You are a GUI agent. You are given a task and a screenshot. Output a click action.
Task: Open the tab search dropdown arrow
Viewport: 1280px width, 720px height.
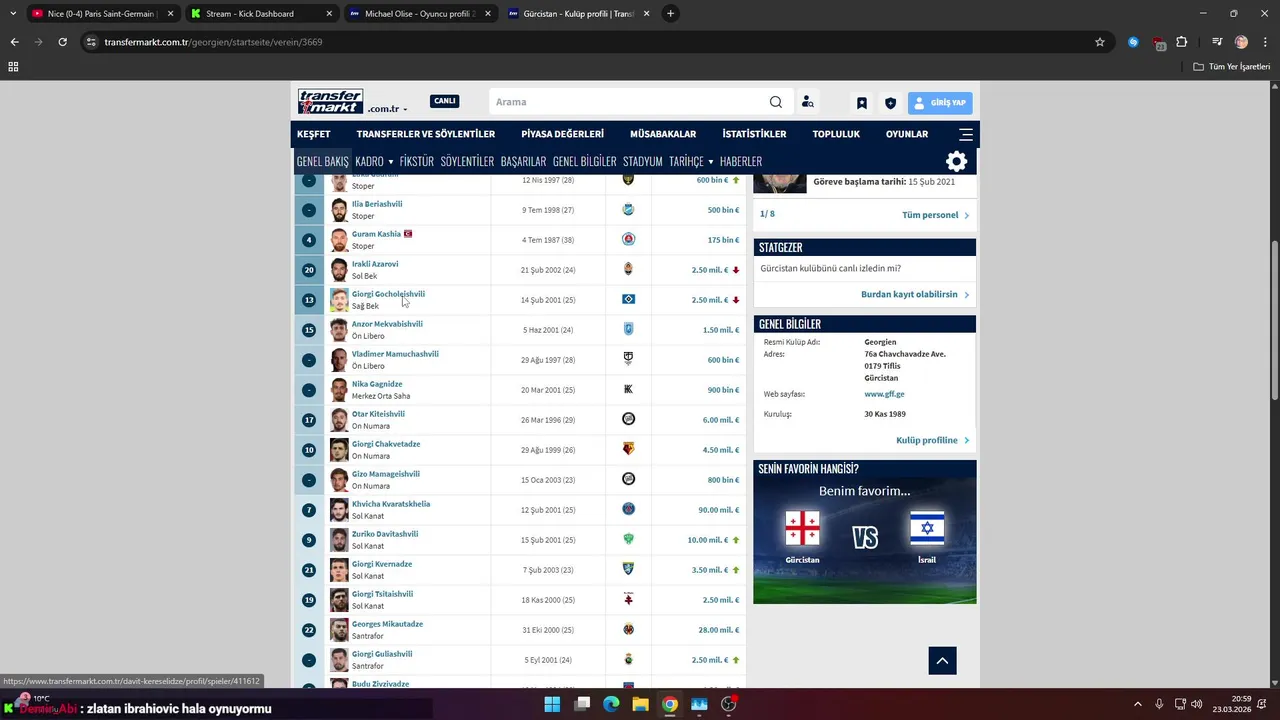click(x=13, y=14)
